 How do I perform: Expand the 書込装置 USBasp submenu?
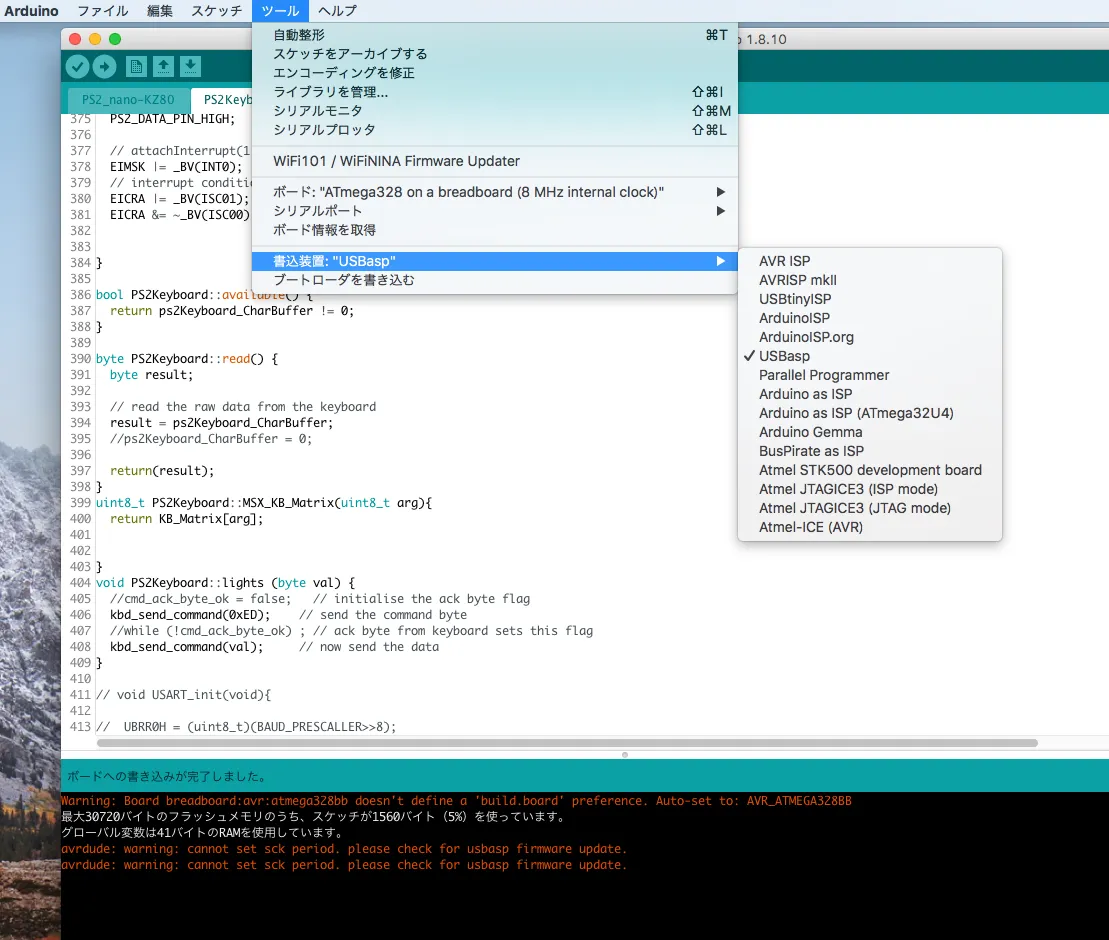click(x=494, y=261)
